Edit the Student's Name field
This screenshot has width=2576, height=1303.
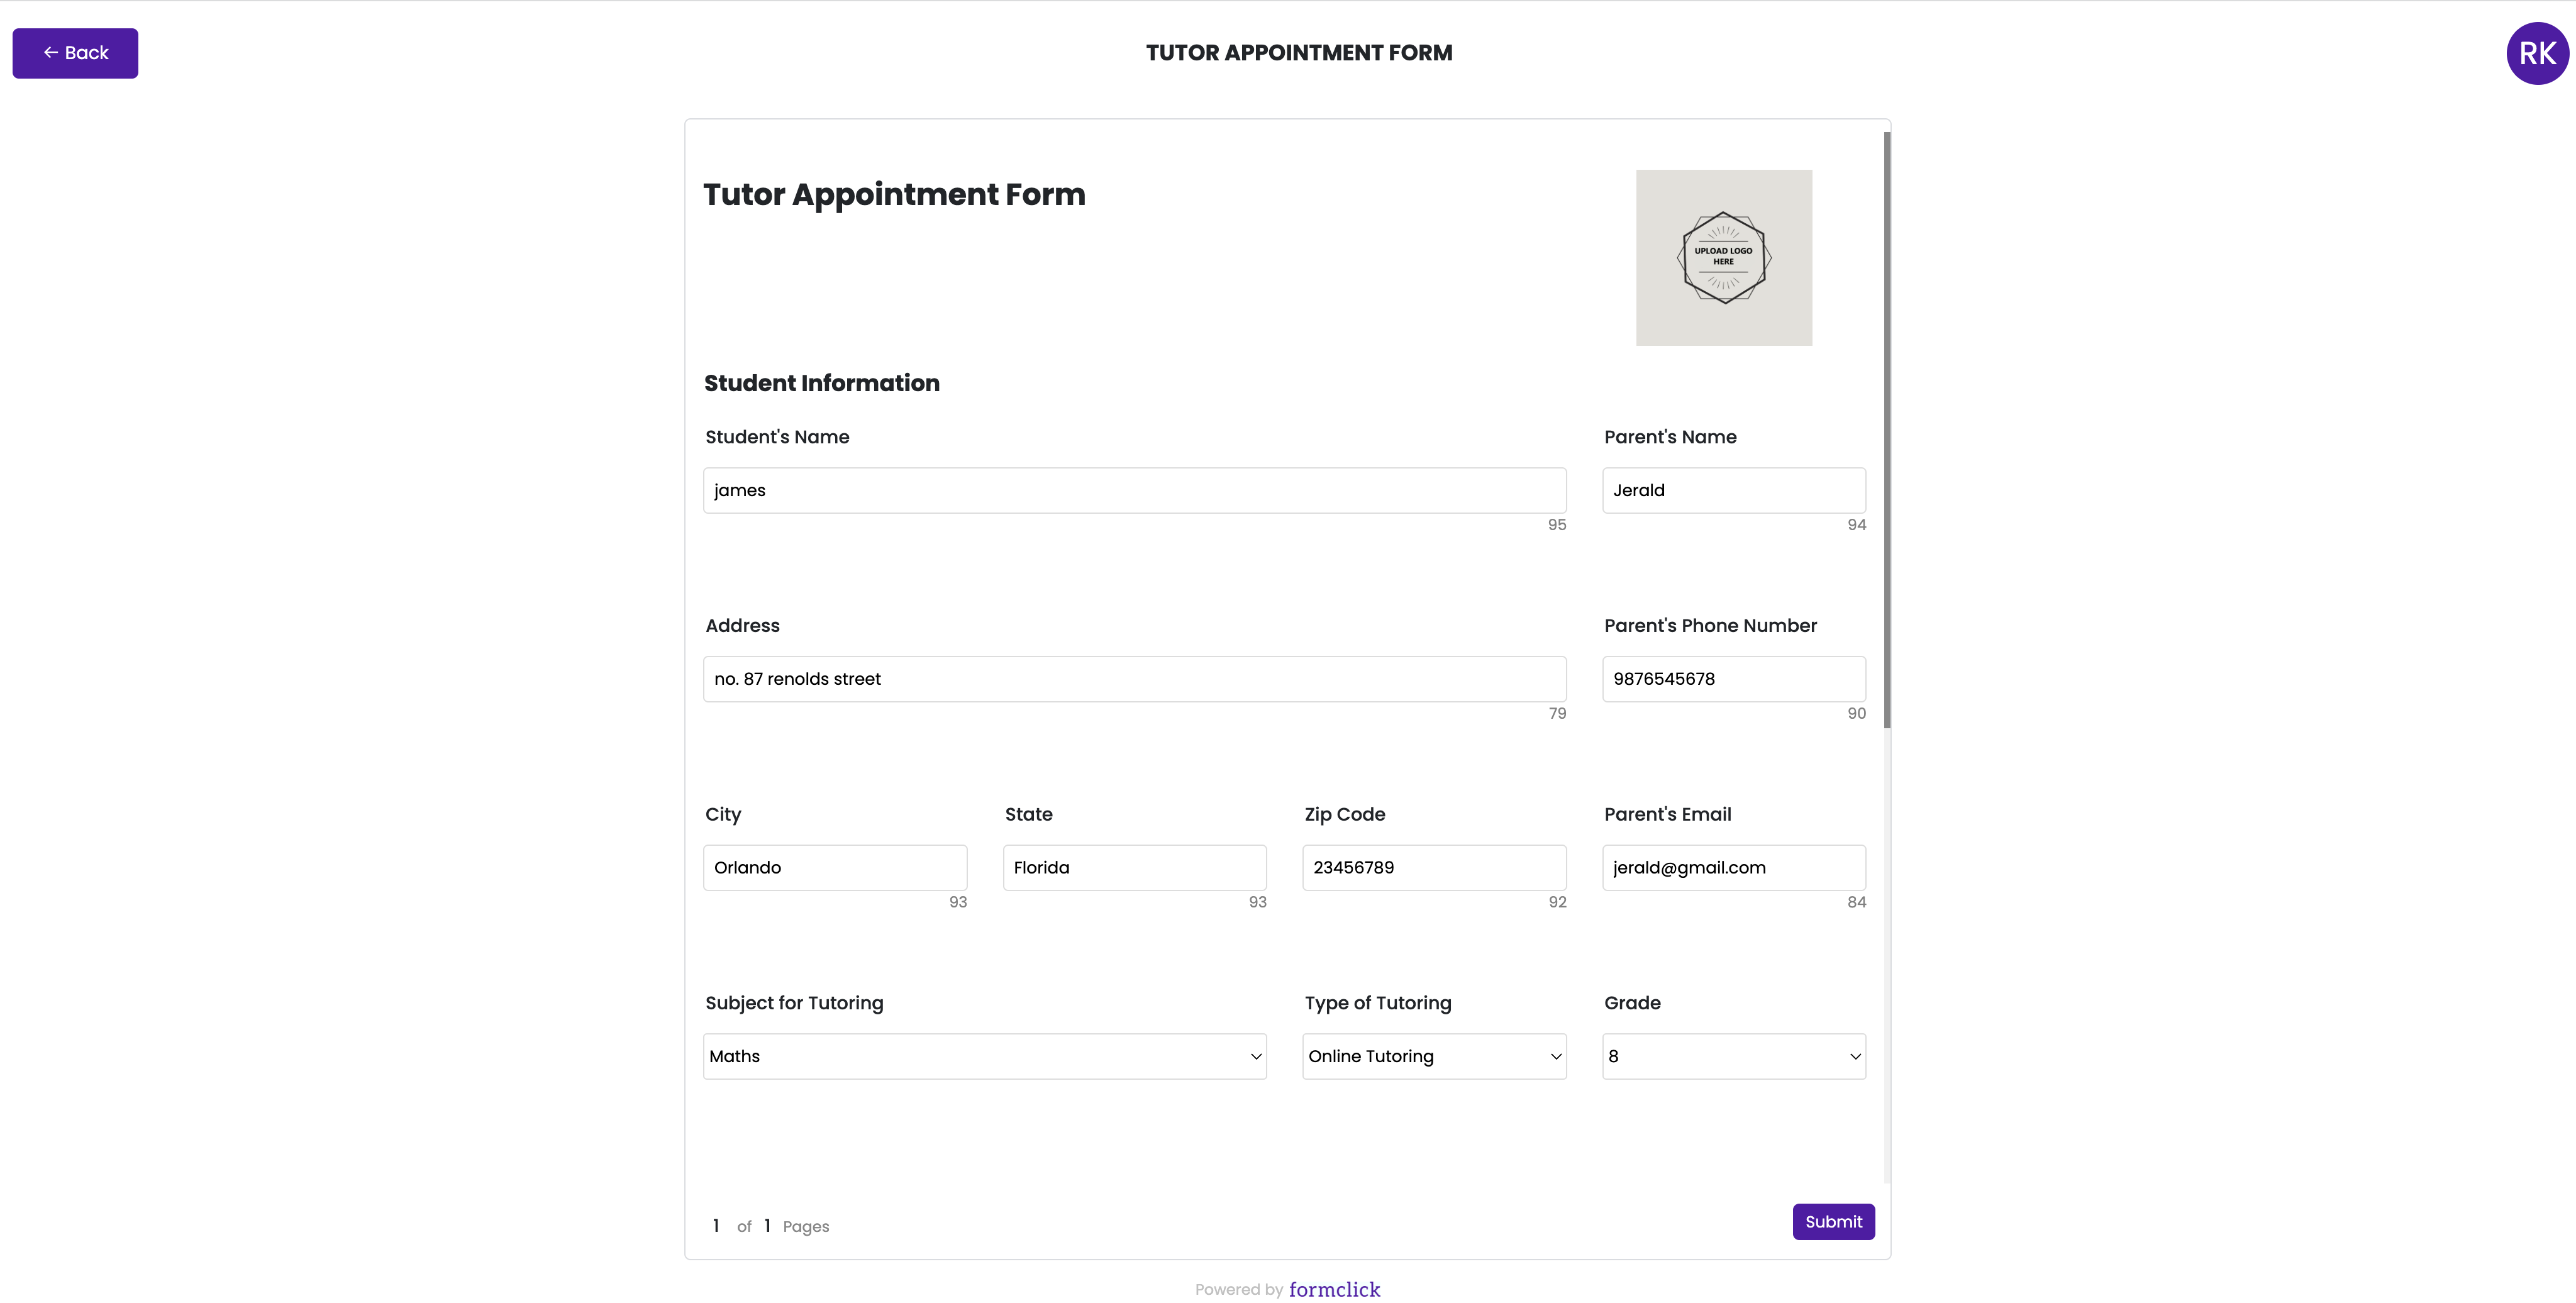point(1134,490)
